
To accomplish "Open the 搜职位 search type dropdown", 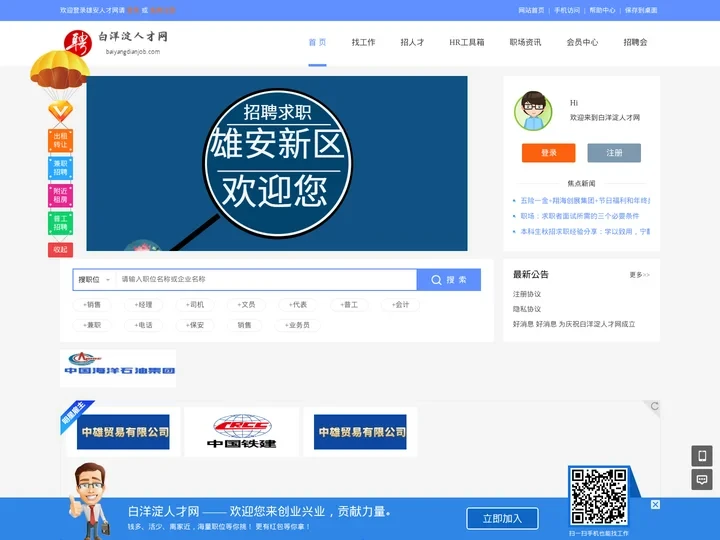I will click(94, 280).
